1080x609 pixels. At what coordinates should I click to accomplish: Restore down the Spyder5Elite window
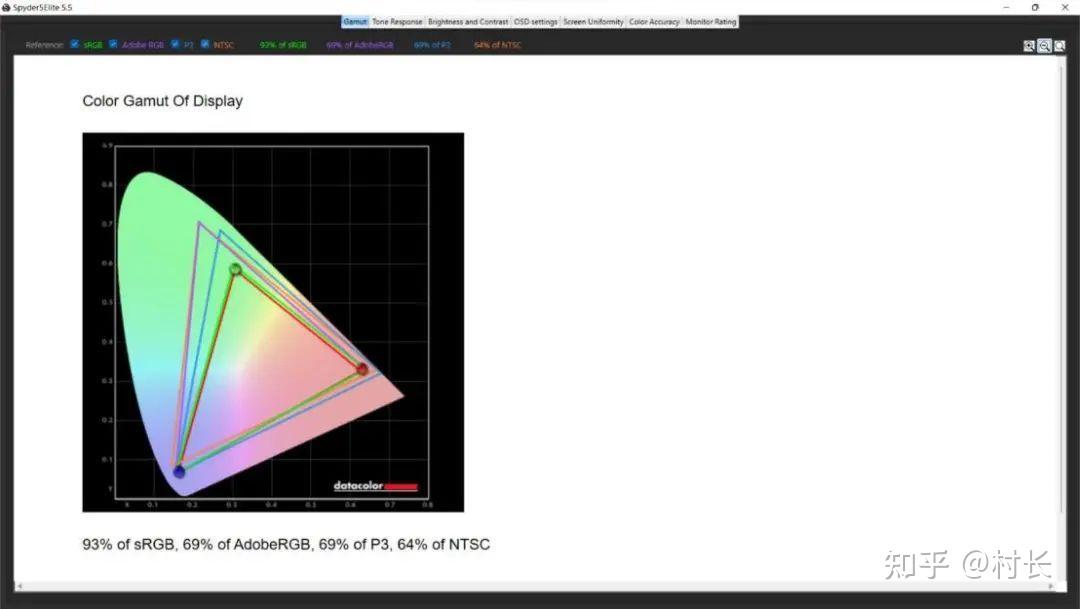(1035, 7)
